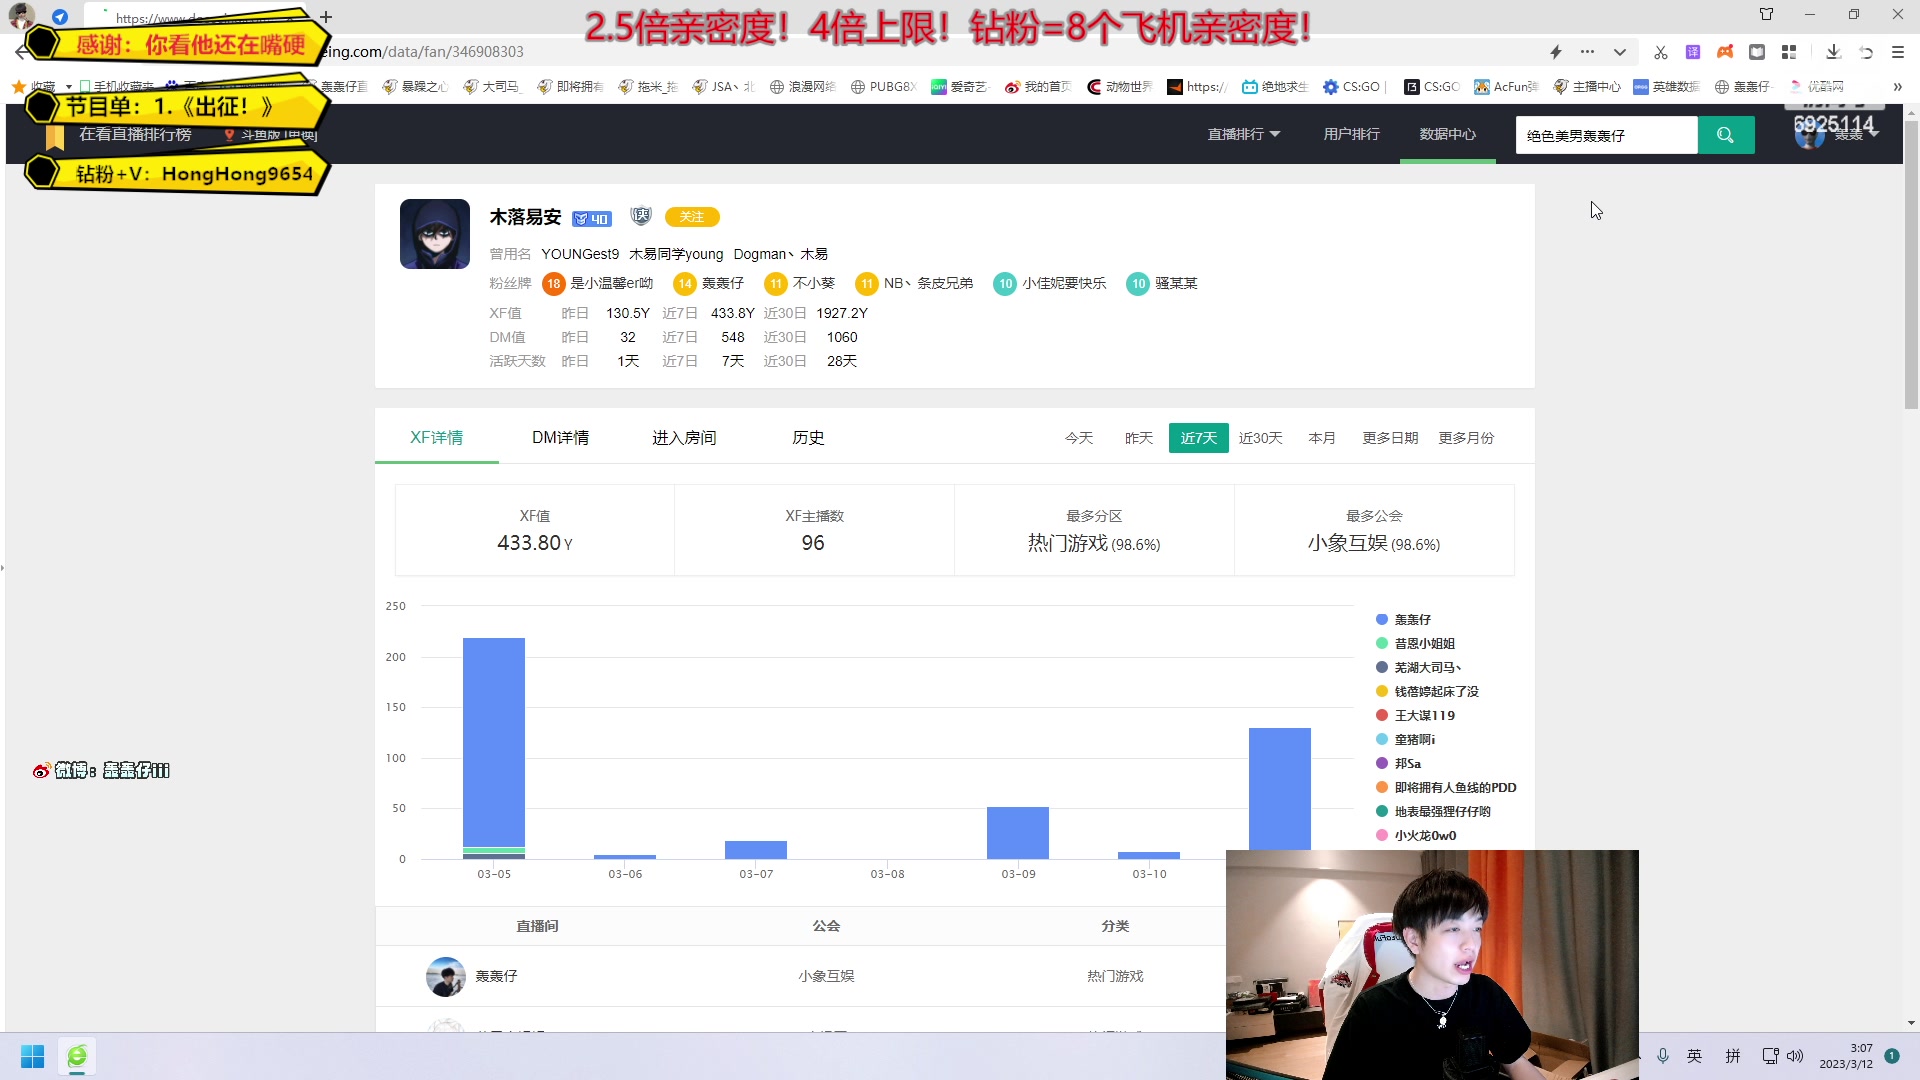Open the Windows Start button
Image resolution: width=1920 pixels, height=1080 pixels.
(33, 1056)
